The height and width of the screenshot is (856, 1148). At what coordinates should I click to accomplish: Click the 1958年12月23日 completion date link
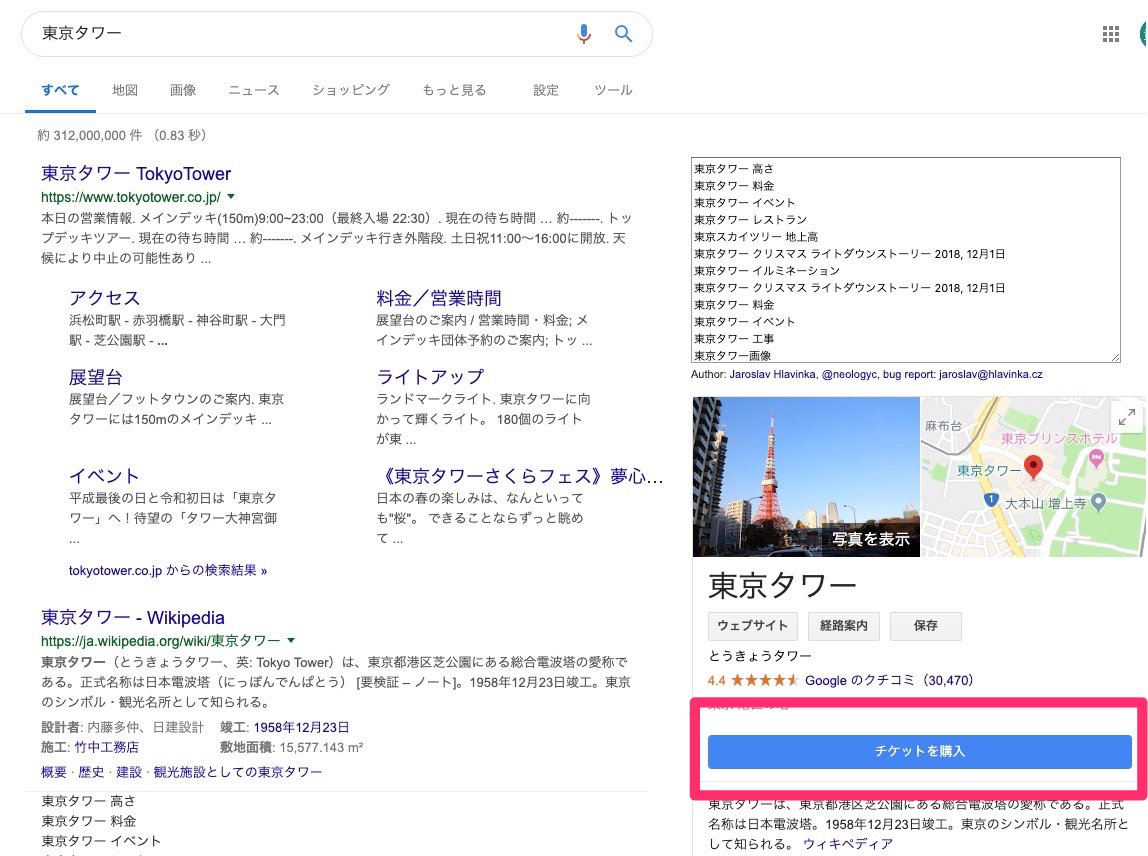point(301,727)
